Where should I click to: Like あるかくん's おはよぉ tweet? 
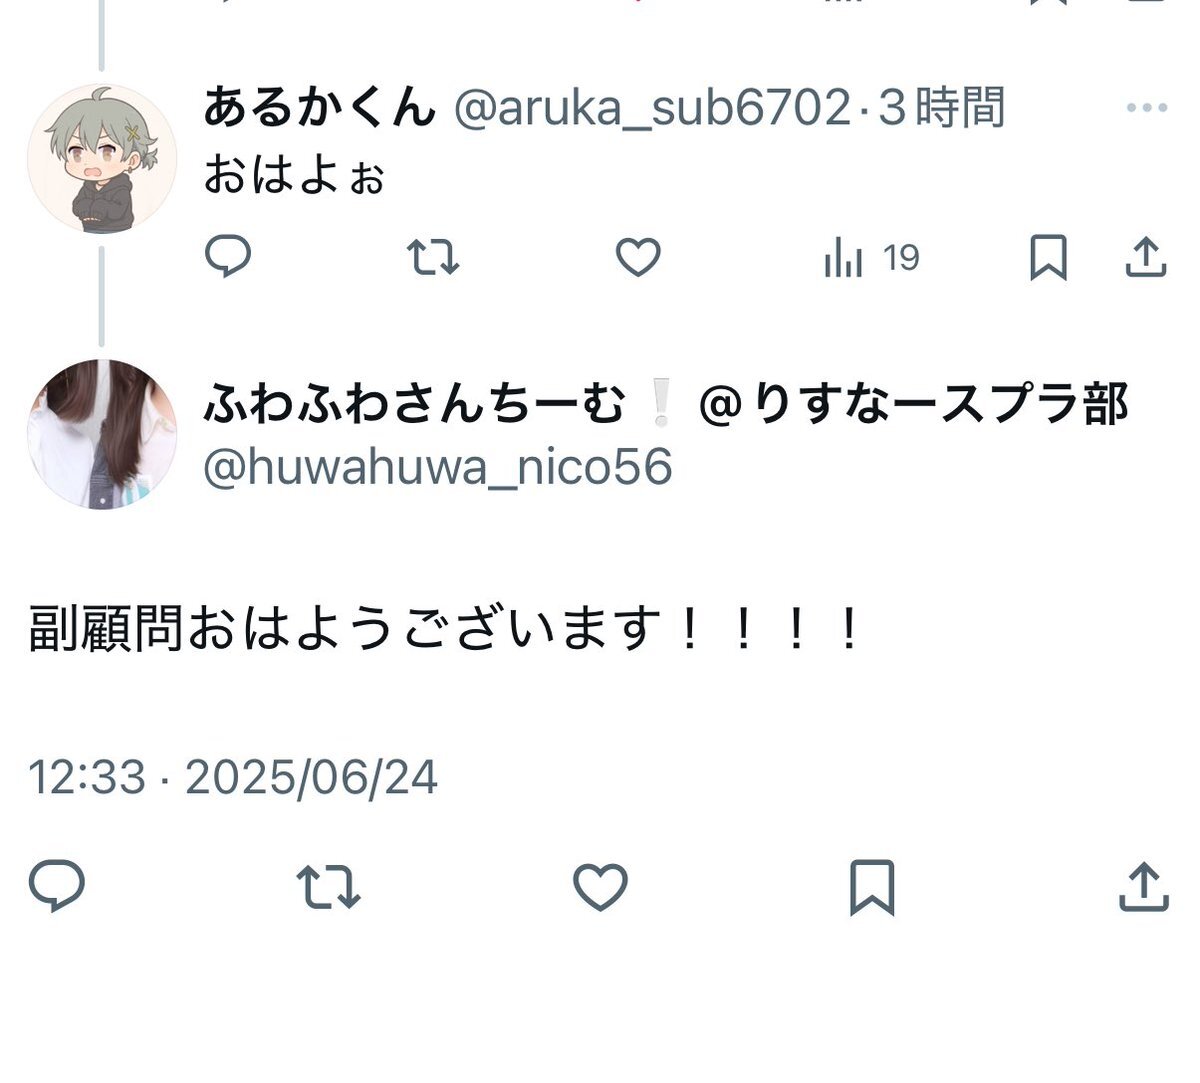[638, 258]
